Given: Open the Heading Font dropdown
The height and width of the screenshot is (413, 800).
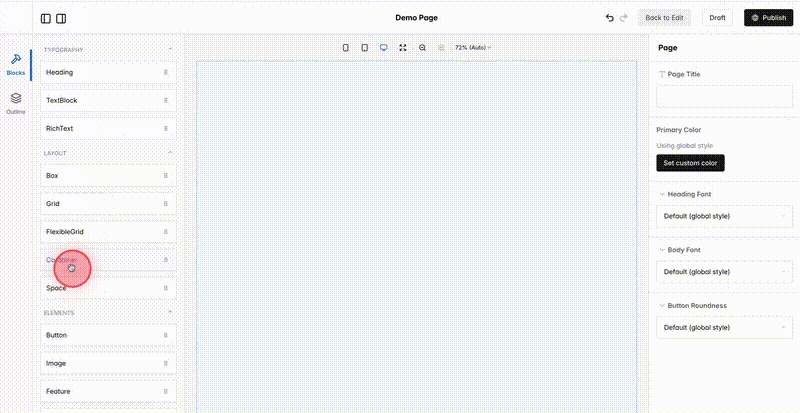Looking at the screenshot, I should click(724, 216).
